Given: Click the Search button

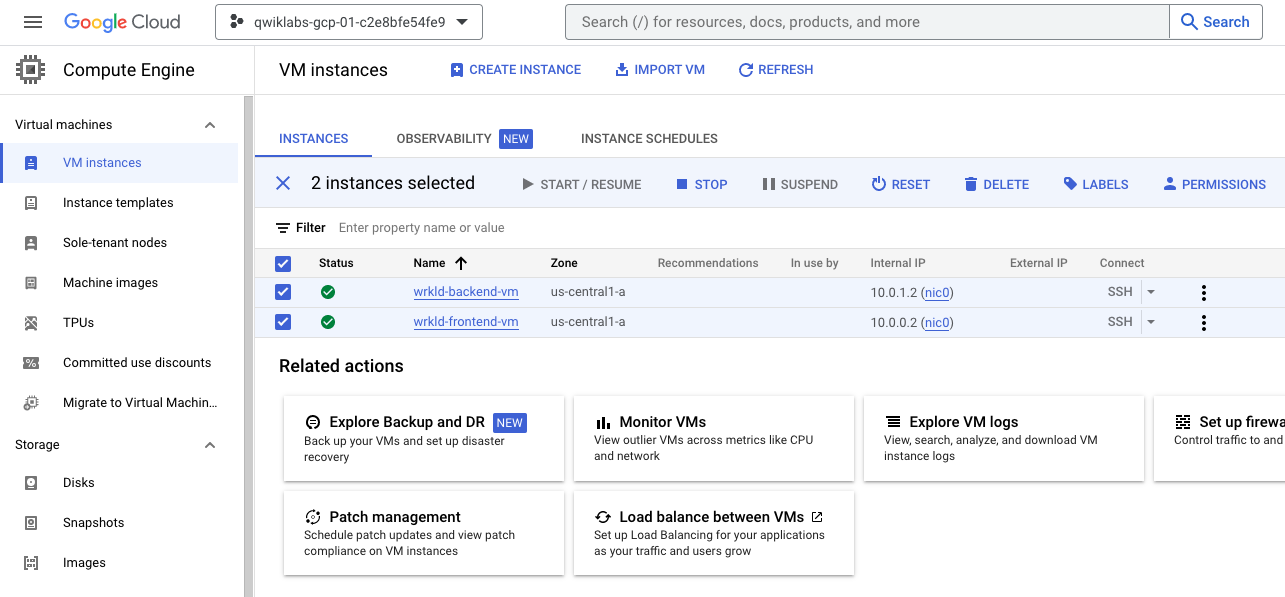Looking at the screenshot, I should 1215,22.
